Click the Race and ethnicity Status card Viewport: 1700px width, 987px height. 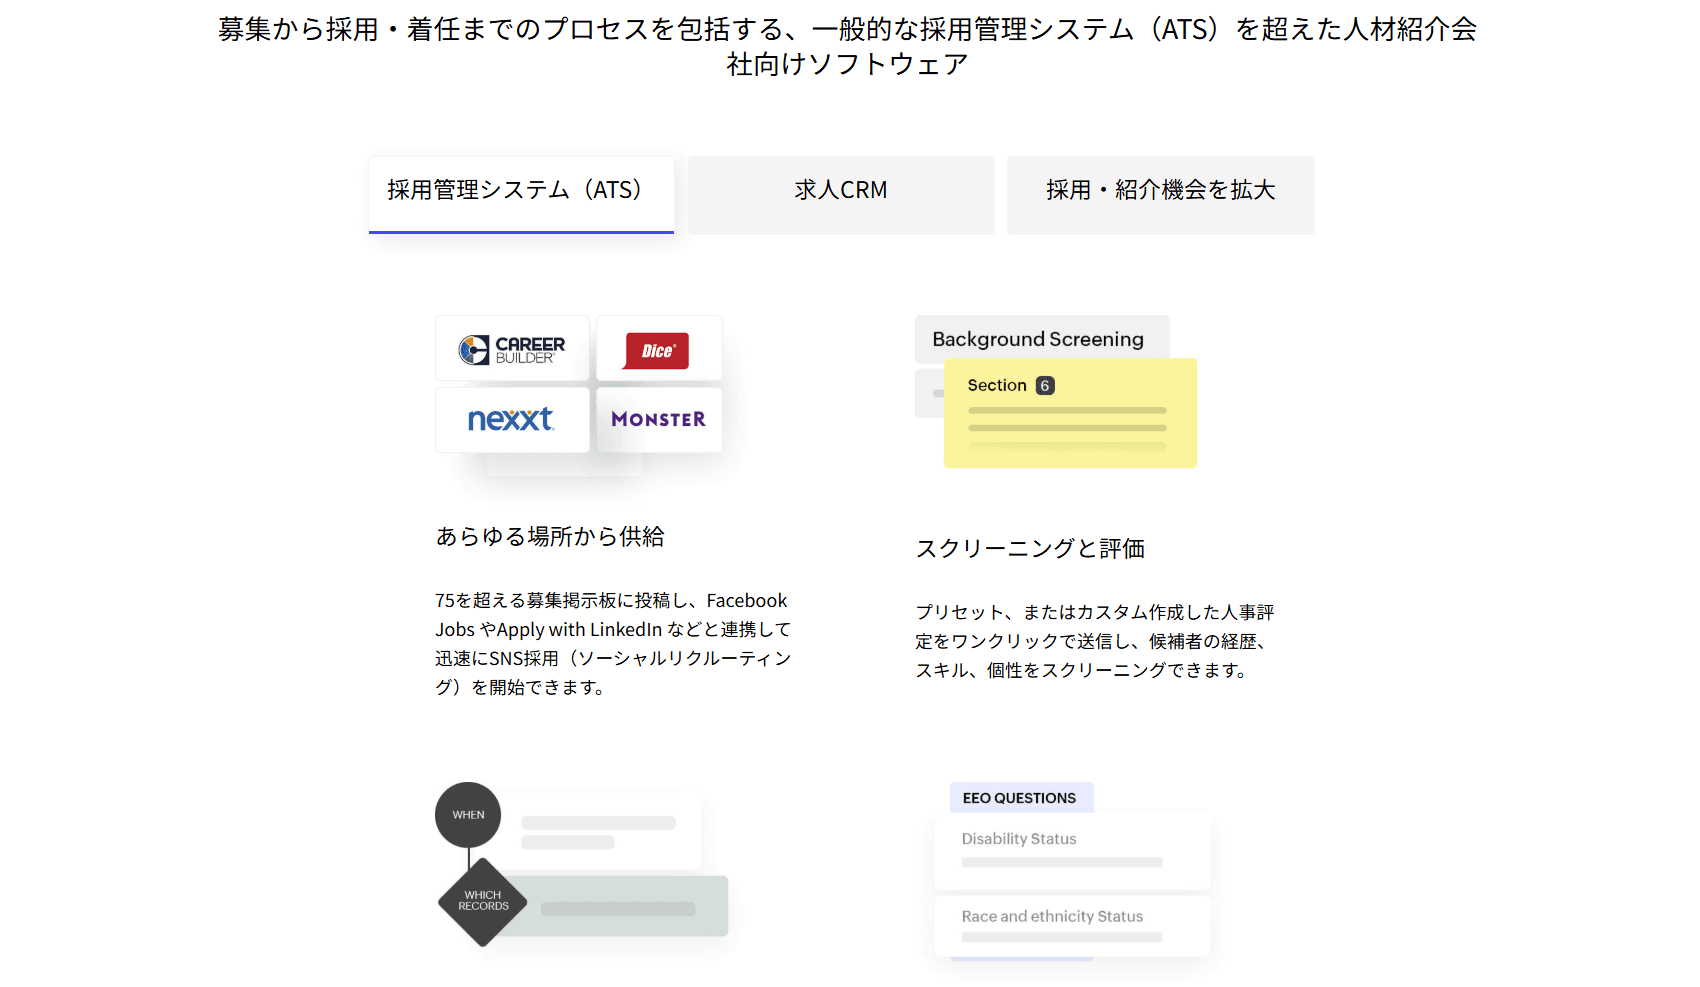click(1072, 926)
